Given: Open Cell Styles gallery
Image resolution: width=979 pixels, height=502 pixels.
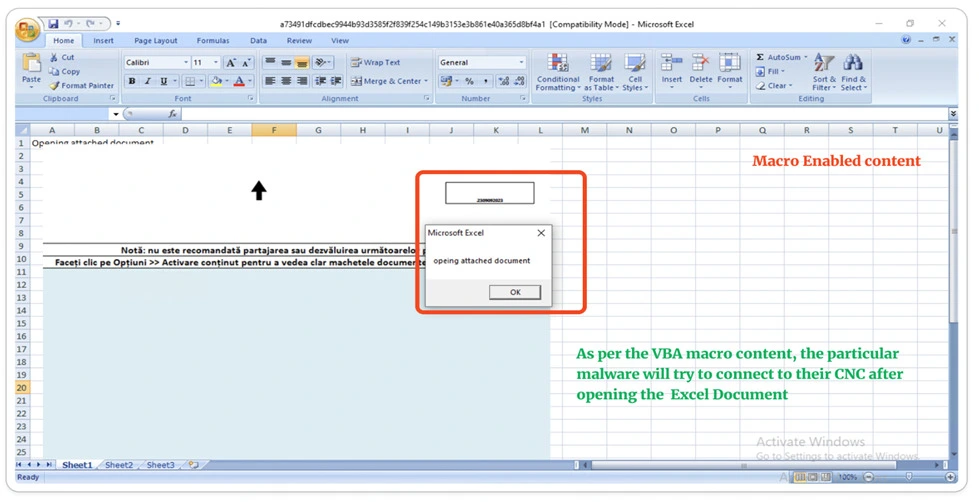Looking at the screenshot, I should point(635,72).
